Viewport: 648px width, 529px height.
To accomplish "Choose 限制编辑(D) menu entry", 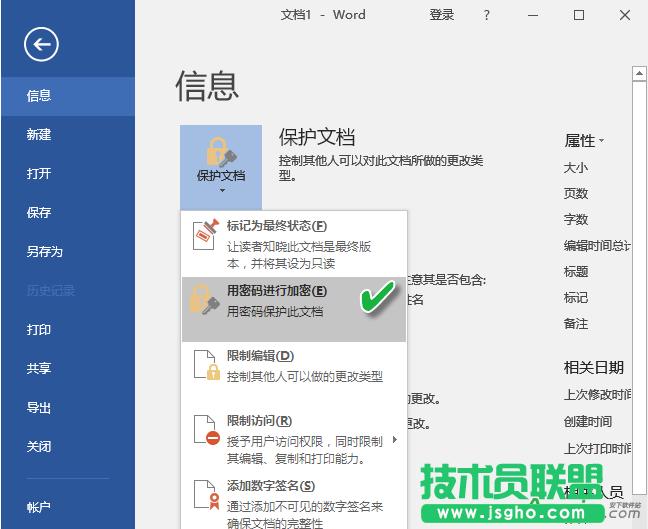I will pyautogui.click(x=260, y=356).
